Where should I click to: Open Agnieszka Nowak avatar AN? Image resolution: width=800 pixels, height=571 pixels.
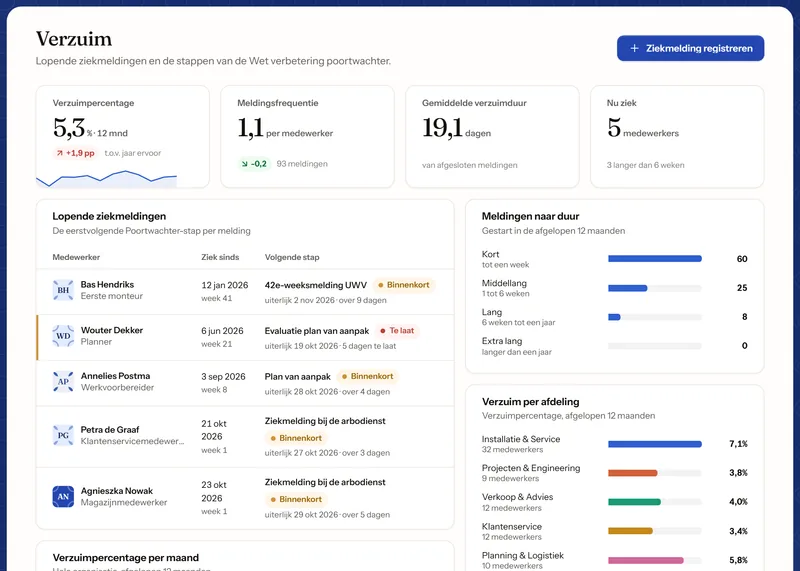pos(63,496)
